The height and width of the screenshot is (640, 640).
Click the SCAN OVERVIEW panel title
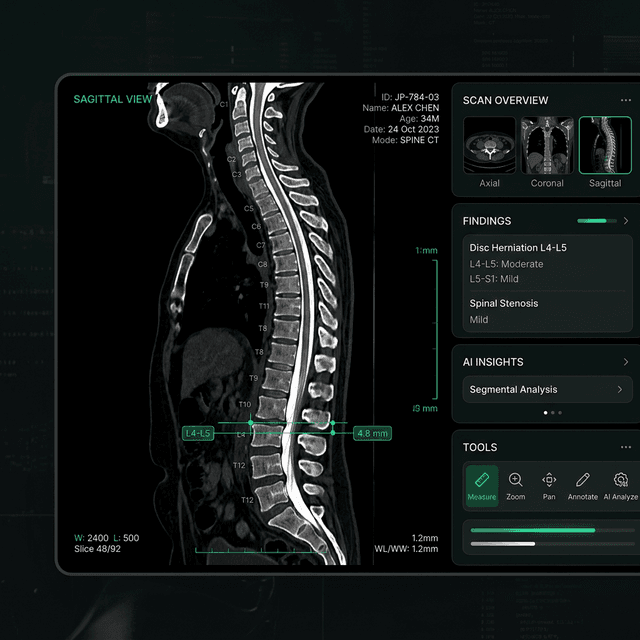505,100
